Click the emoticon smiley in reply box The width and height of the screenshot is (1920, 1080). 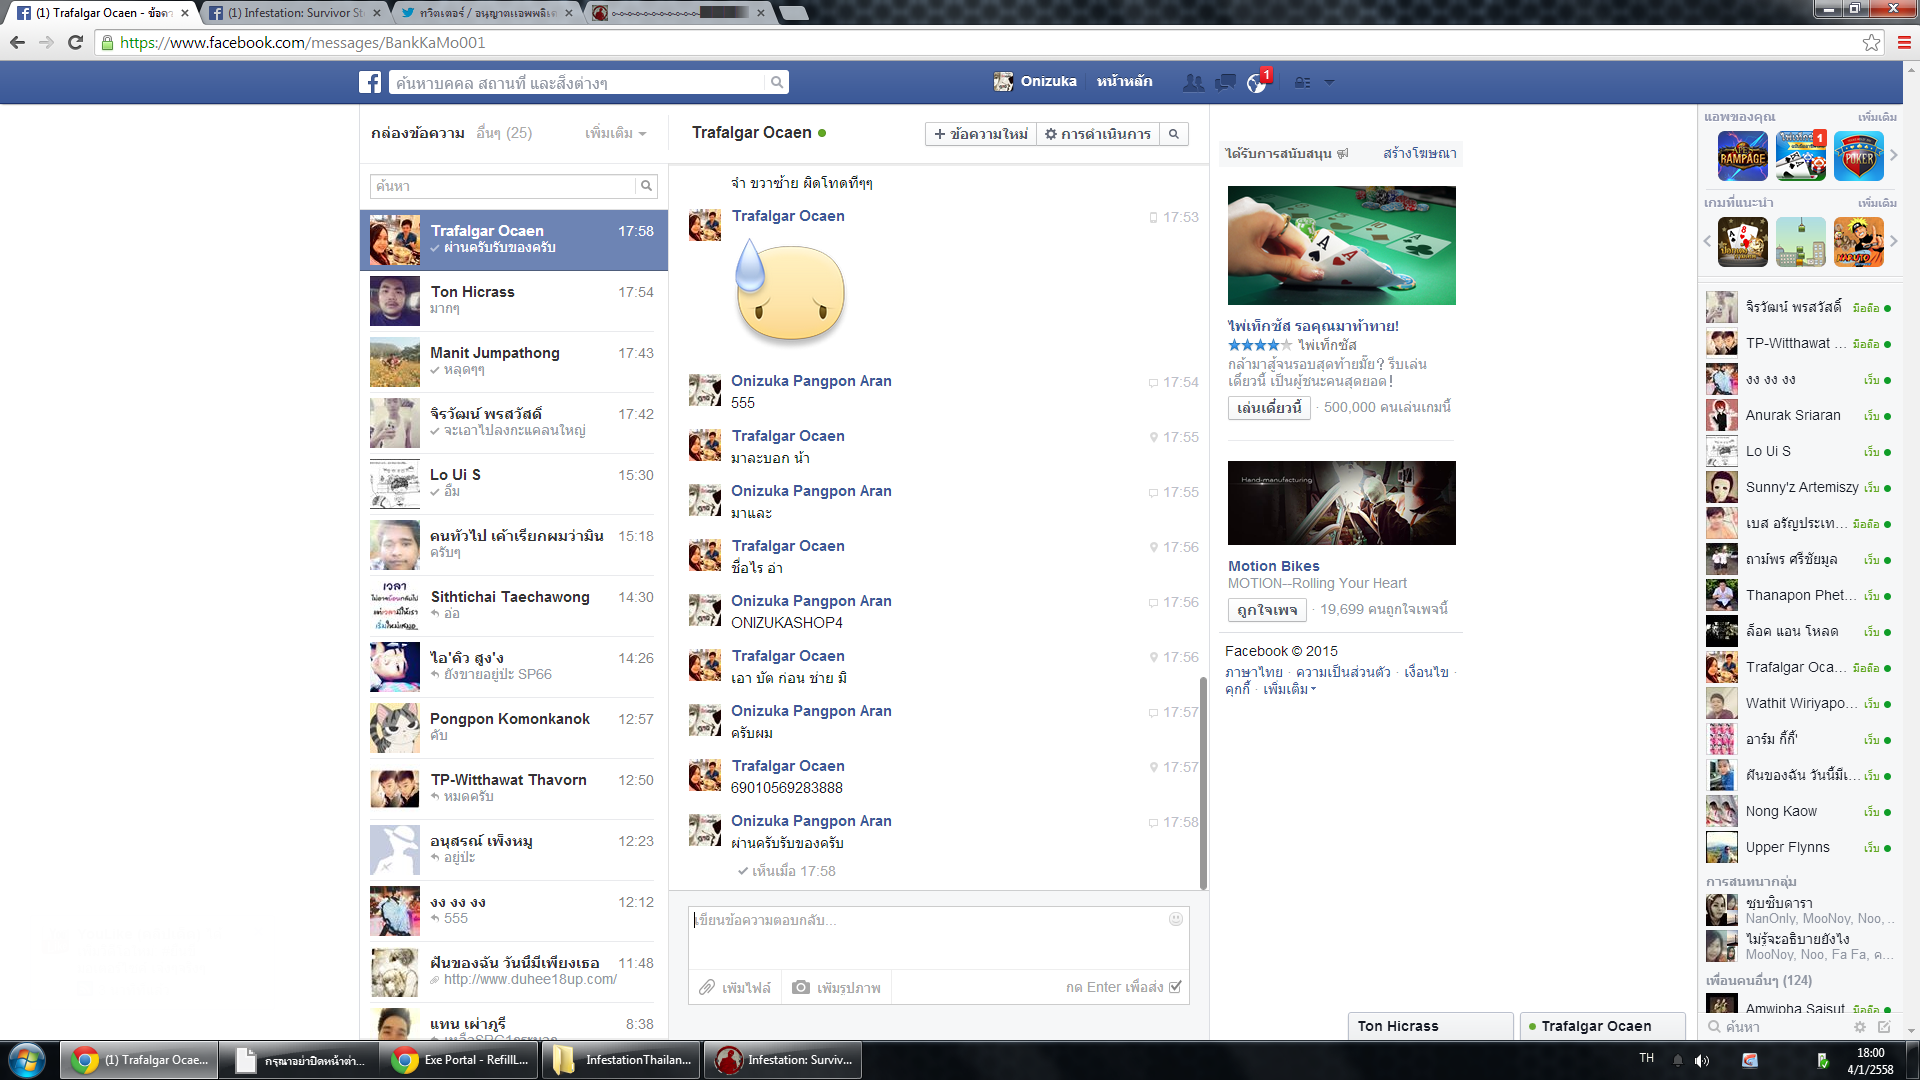coord(1176,919)
